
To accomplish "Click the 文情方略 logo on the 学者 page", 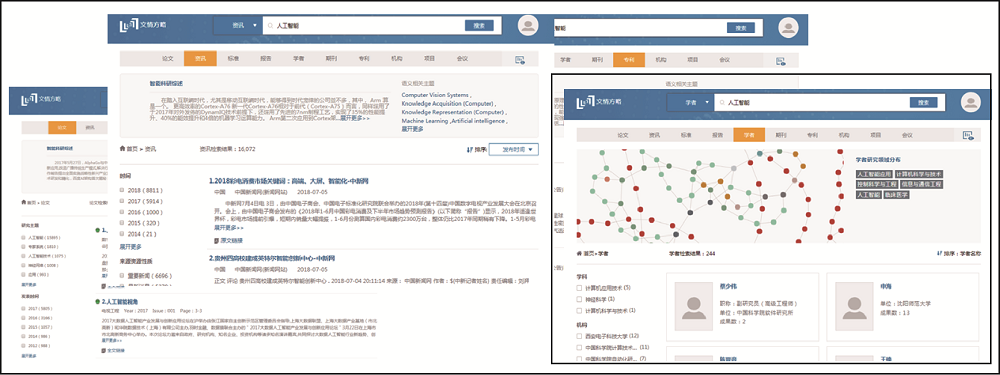I will (x=598, y=102).
